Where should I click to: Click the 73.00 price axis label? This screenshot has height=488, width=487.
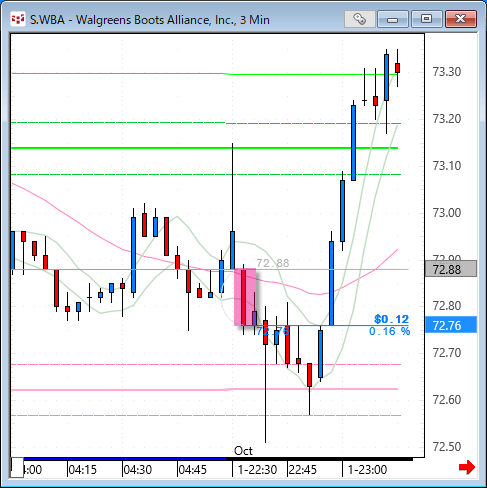(447, 213)
